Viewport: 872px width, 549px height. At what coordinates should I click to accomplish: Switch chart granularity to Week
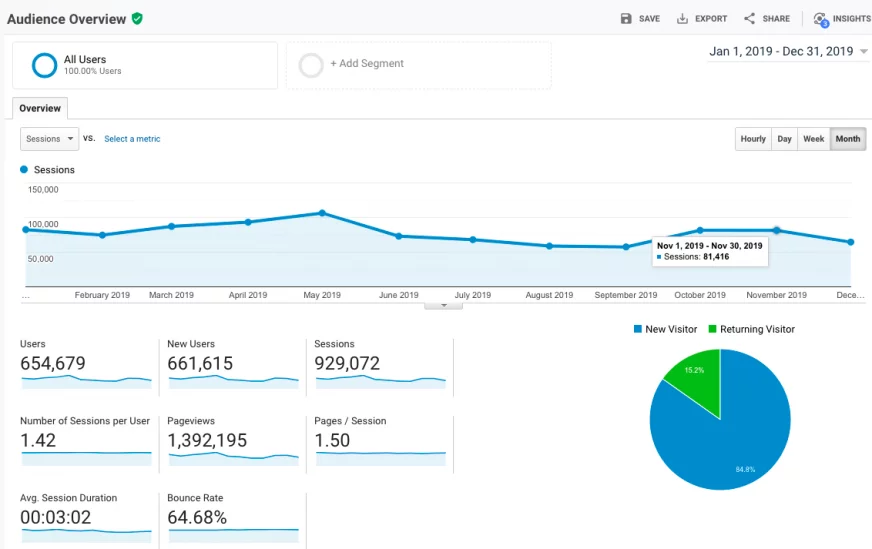(x=814, y=139)
